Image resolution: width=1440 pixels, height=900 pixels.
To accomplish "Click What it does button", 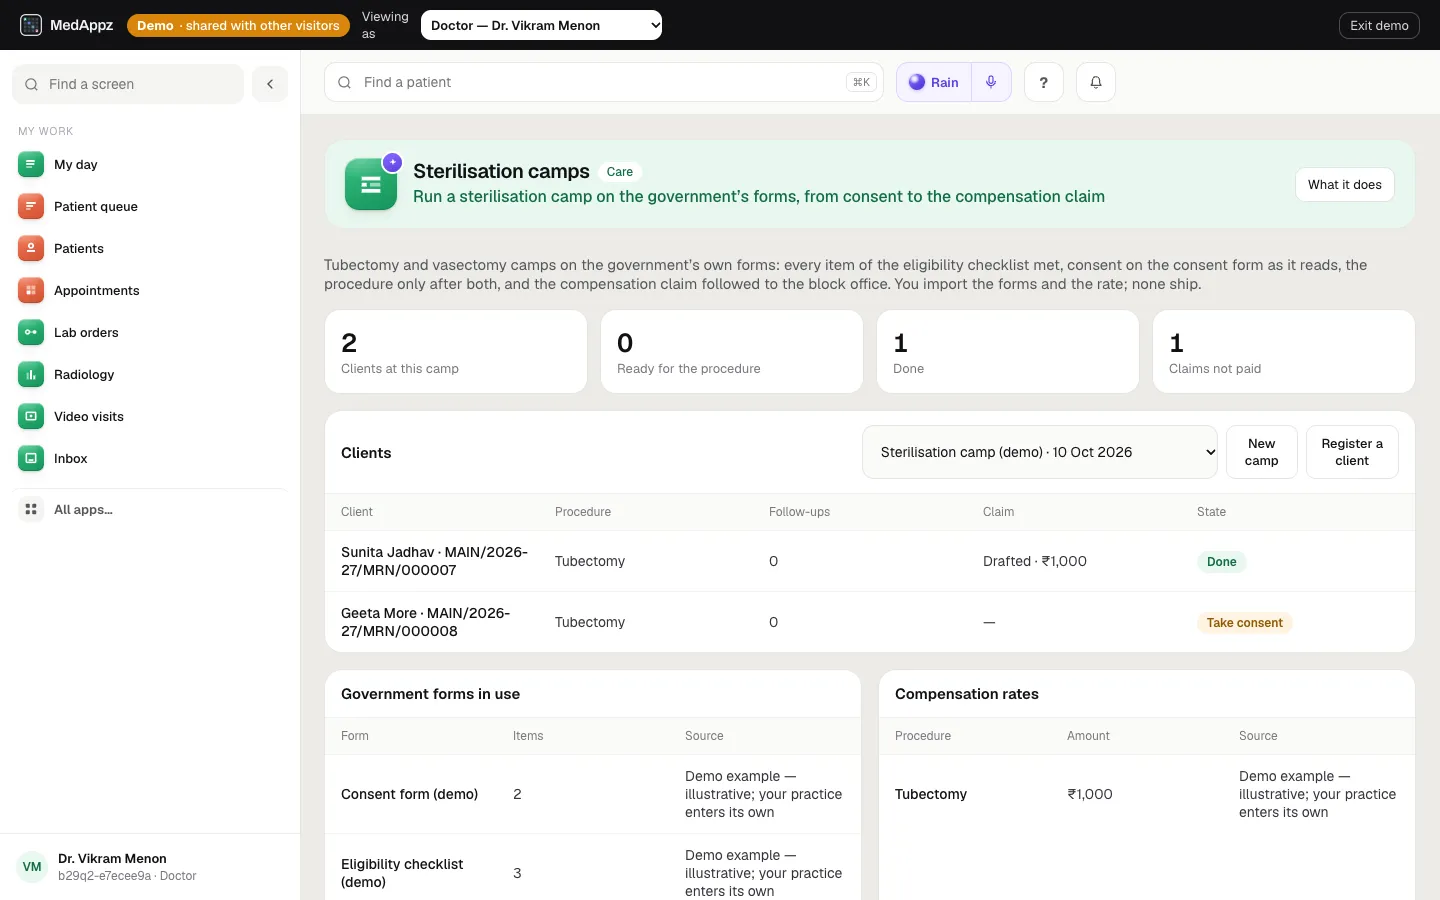I will pos(1345,184).
